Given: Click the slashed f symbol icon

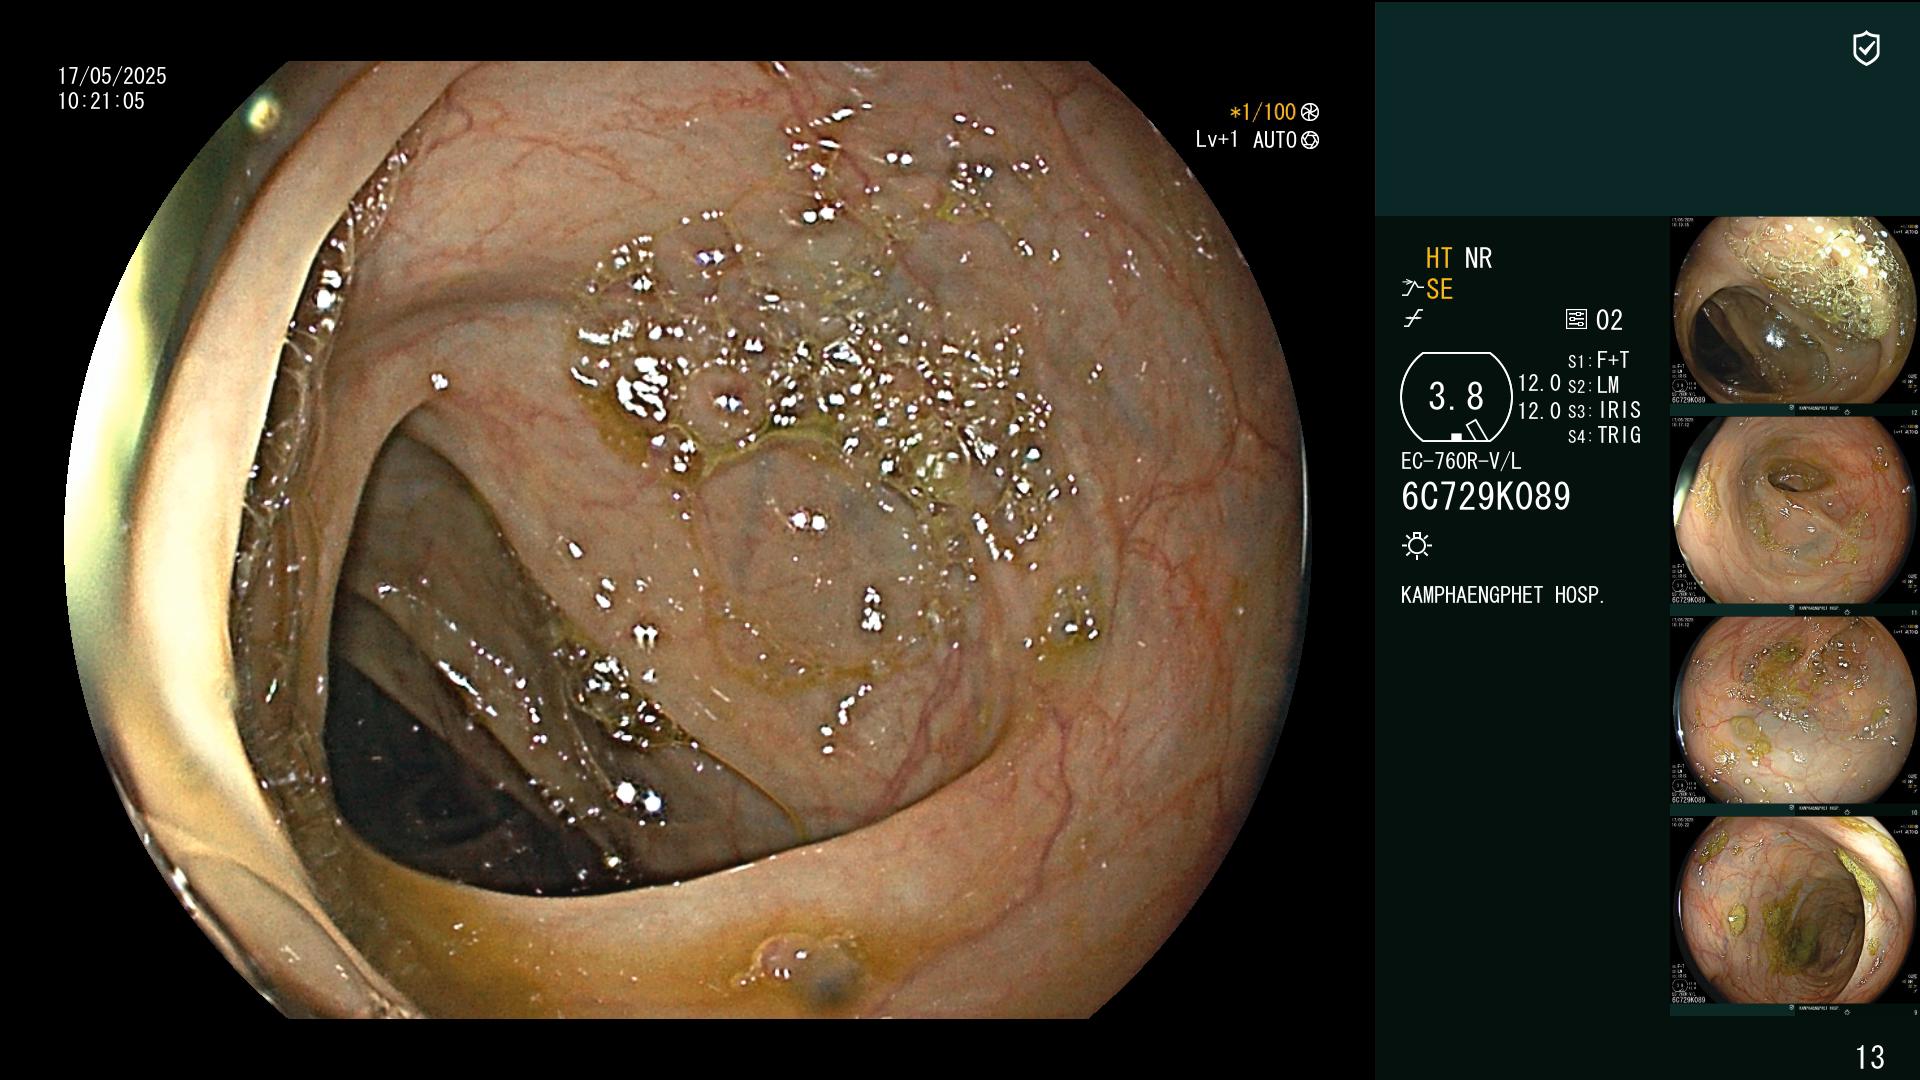Looking at the screenshot, I should click(x=1412, y=319).
